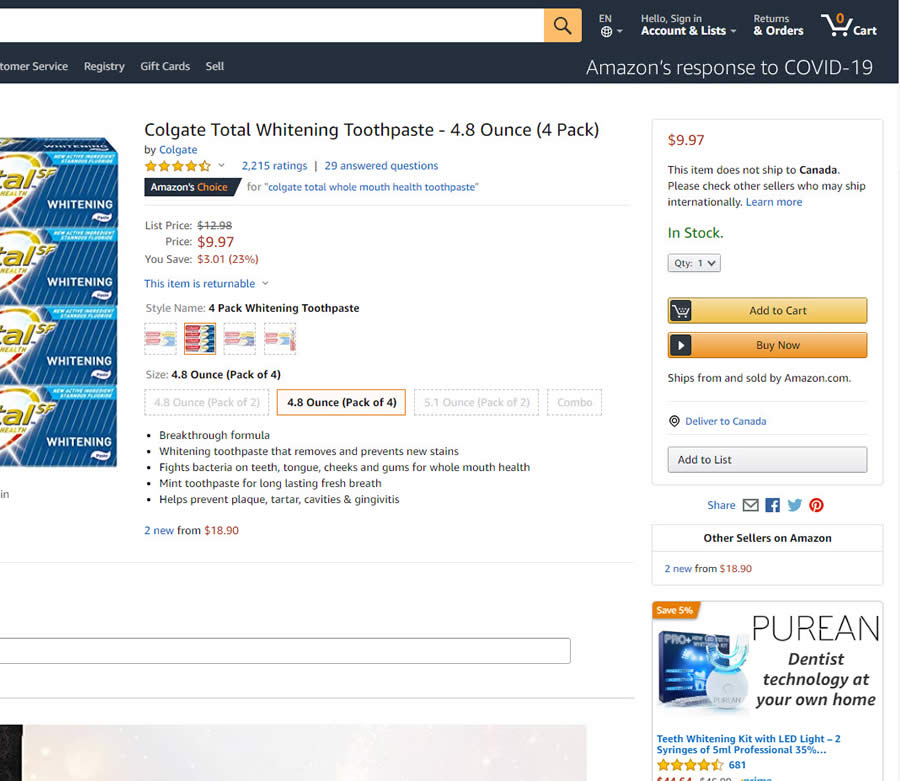Choose the Combo size option
The width and height of the screenshot is (900, 781).
575,403
